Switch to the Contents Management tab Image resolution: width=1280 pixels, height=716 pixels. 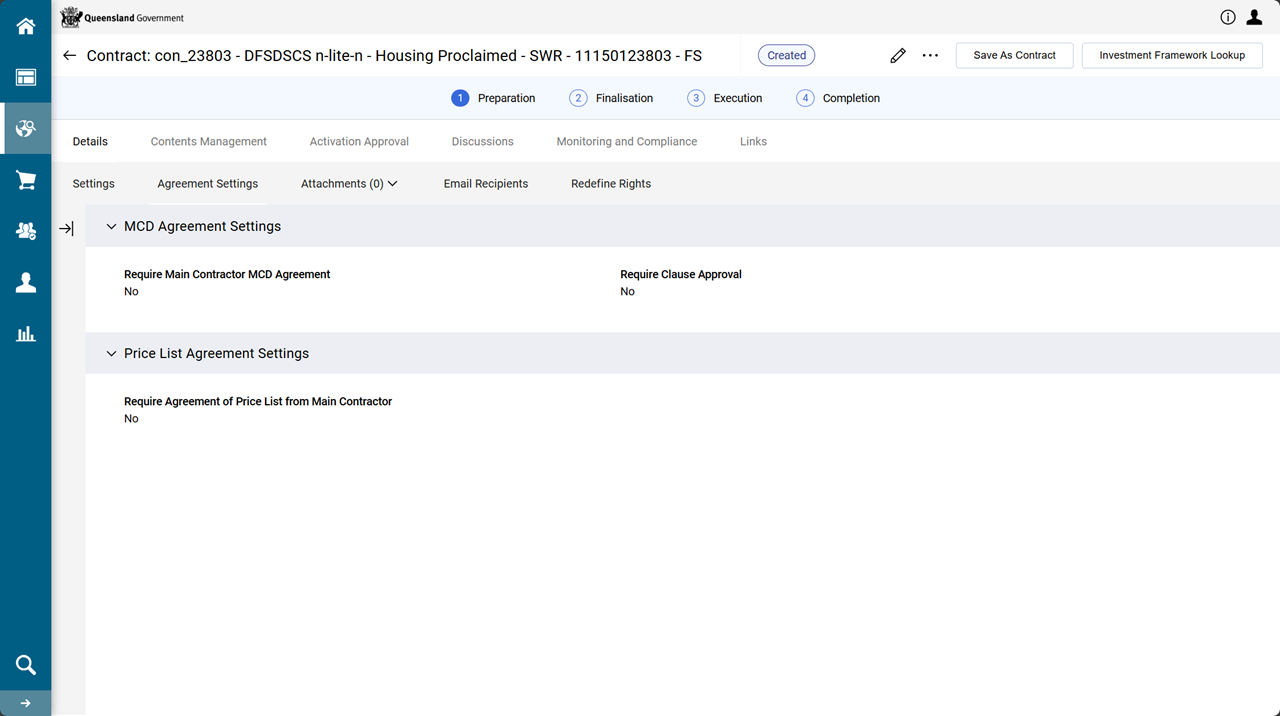208,142
